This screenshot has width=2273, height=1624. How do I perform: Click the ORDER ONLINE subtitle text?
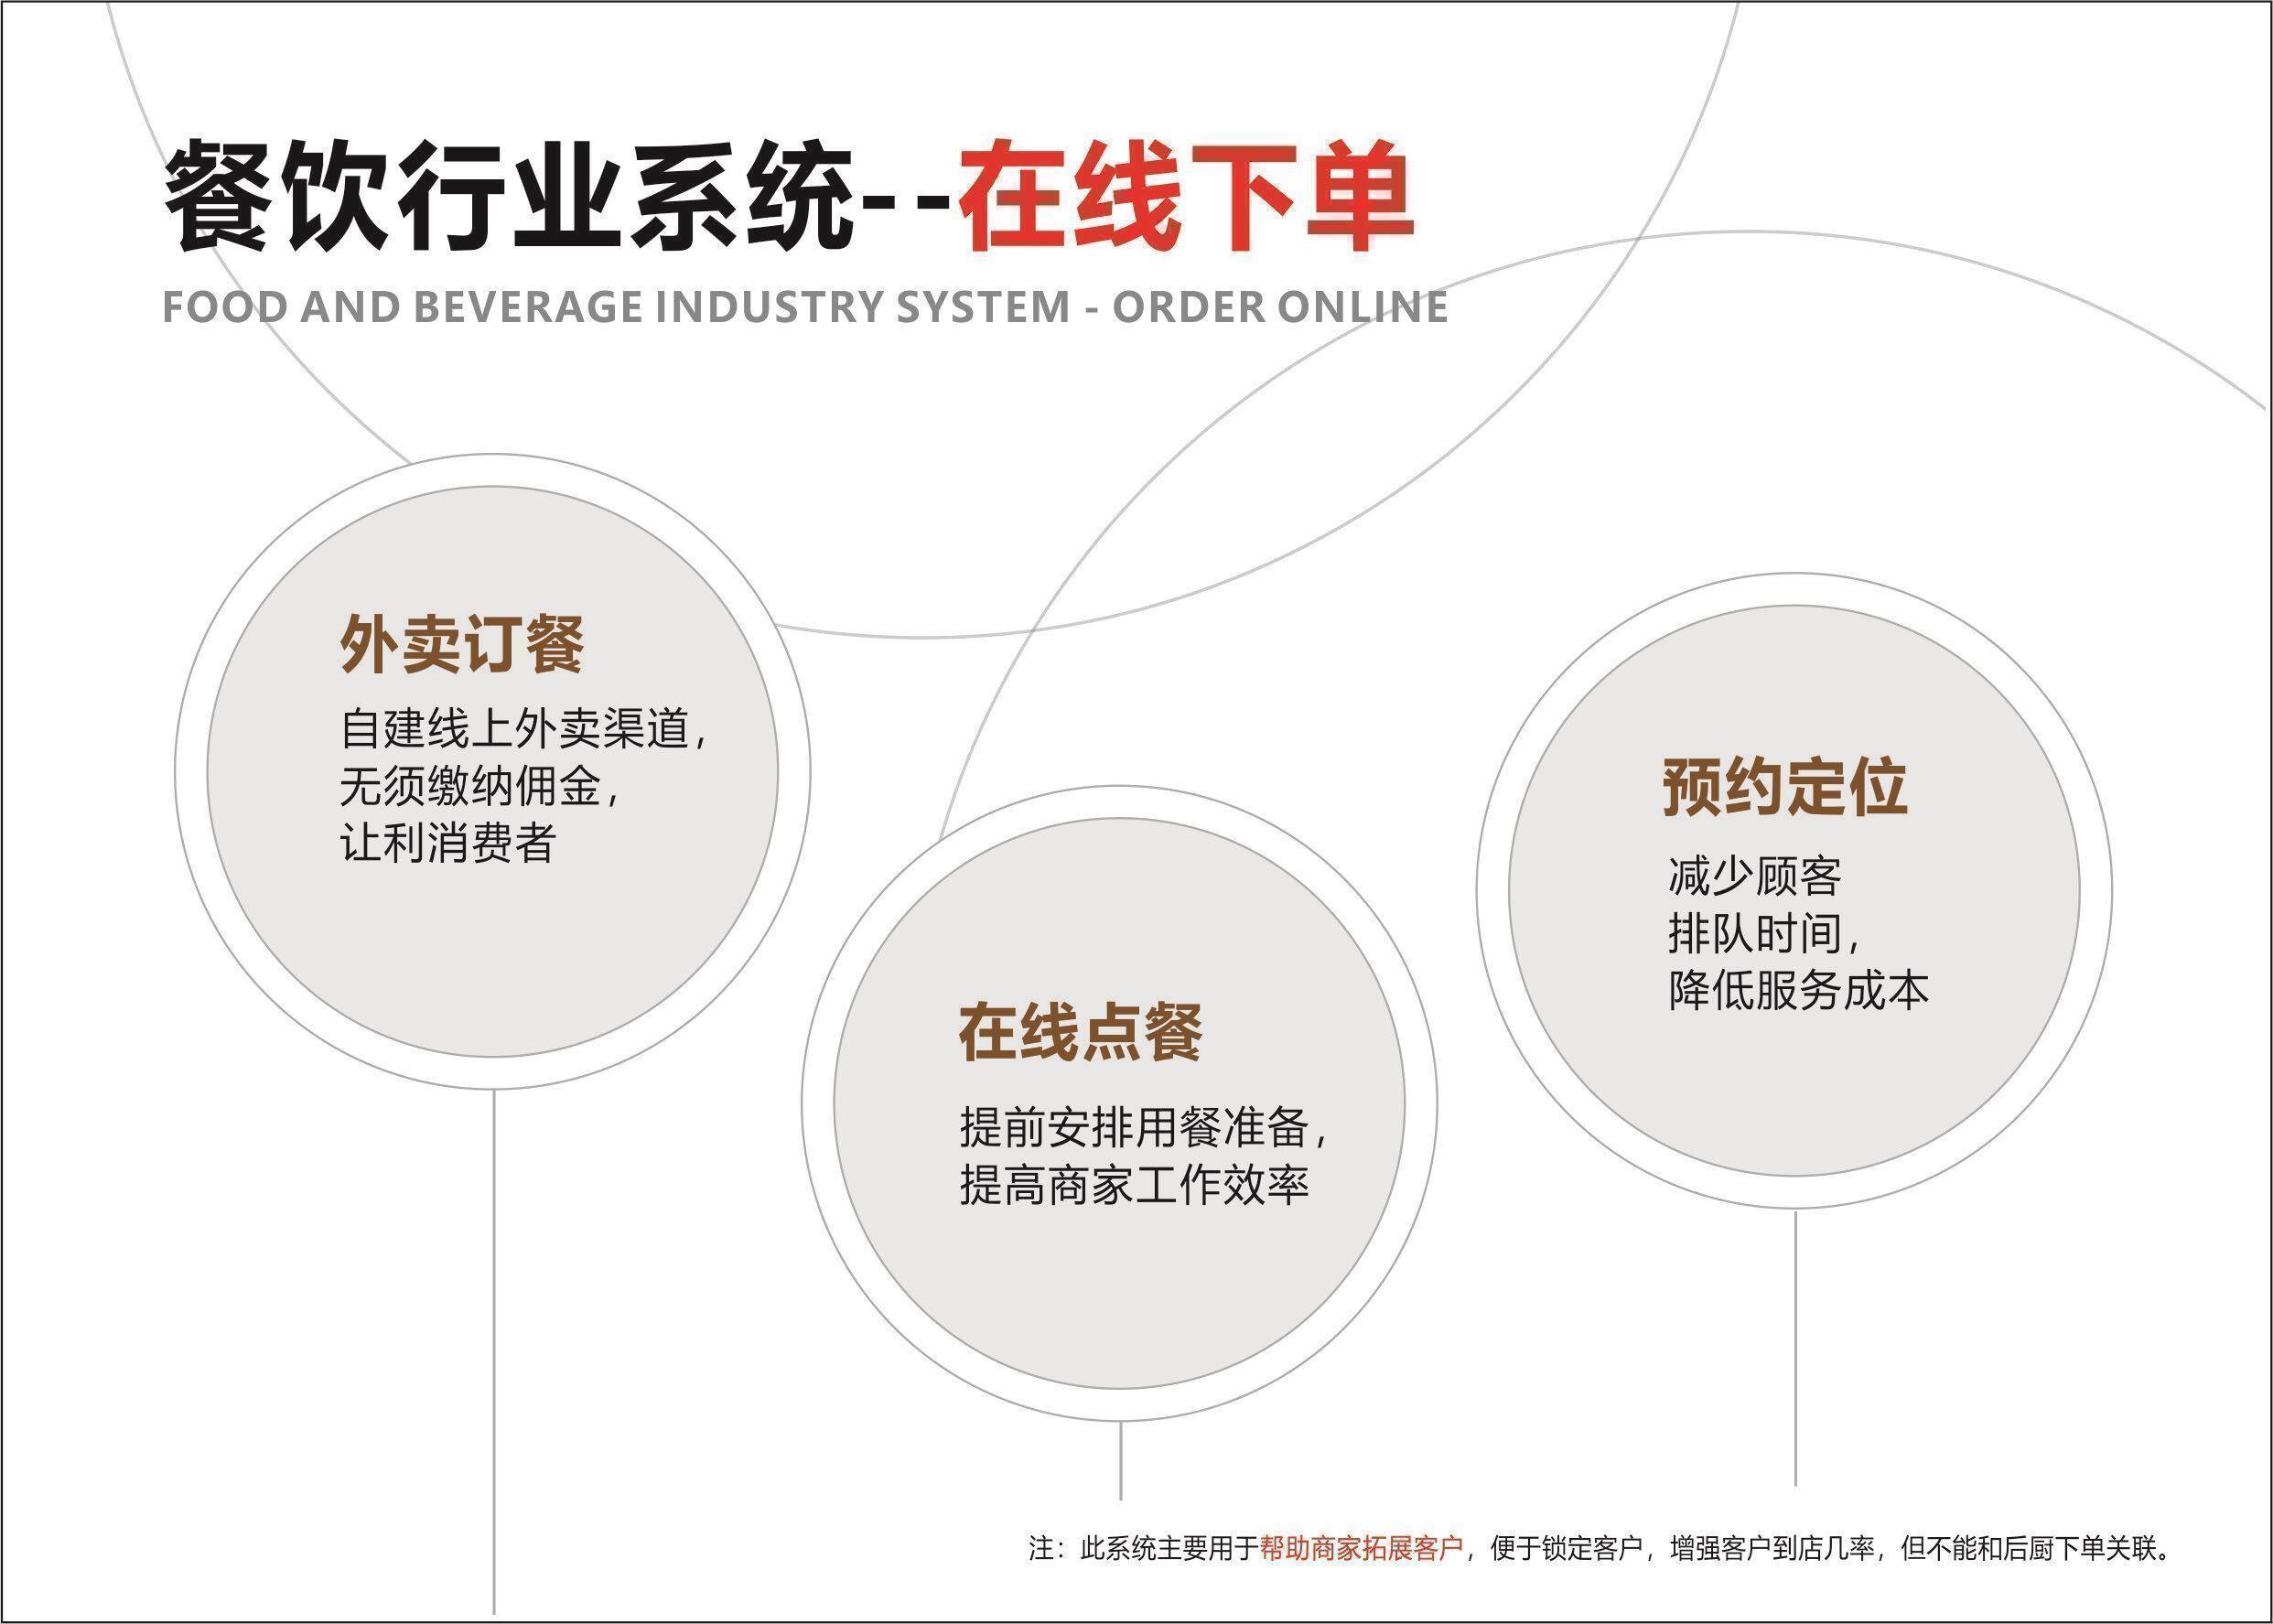pos(1280,307)
